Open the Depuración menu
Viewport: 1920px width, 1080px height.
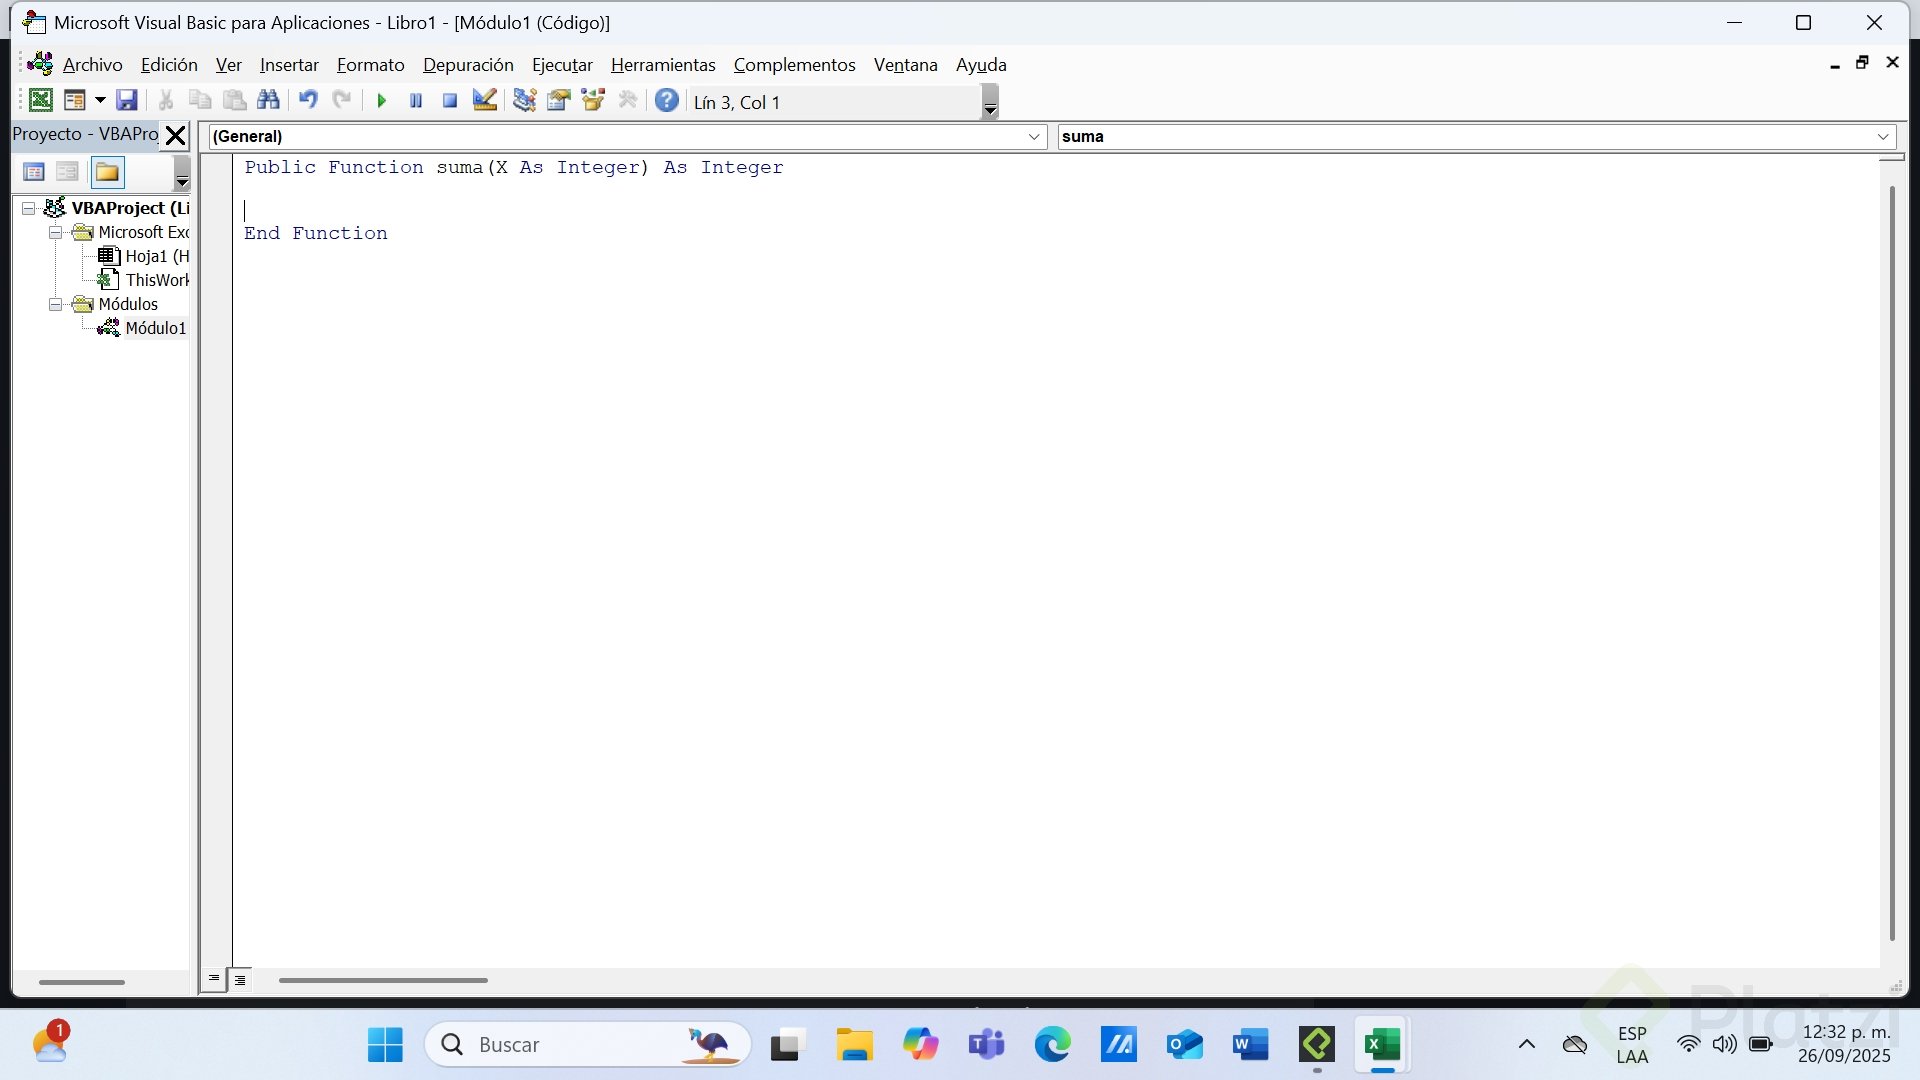coord(468,65)
